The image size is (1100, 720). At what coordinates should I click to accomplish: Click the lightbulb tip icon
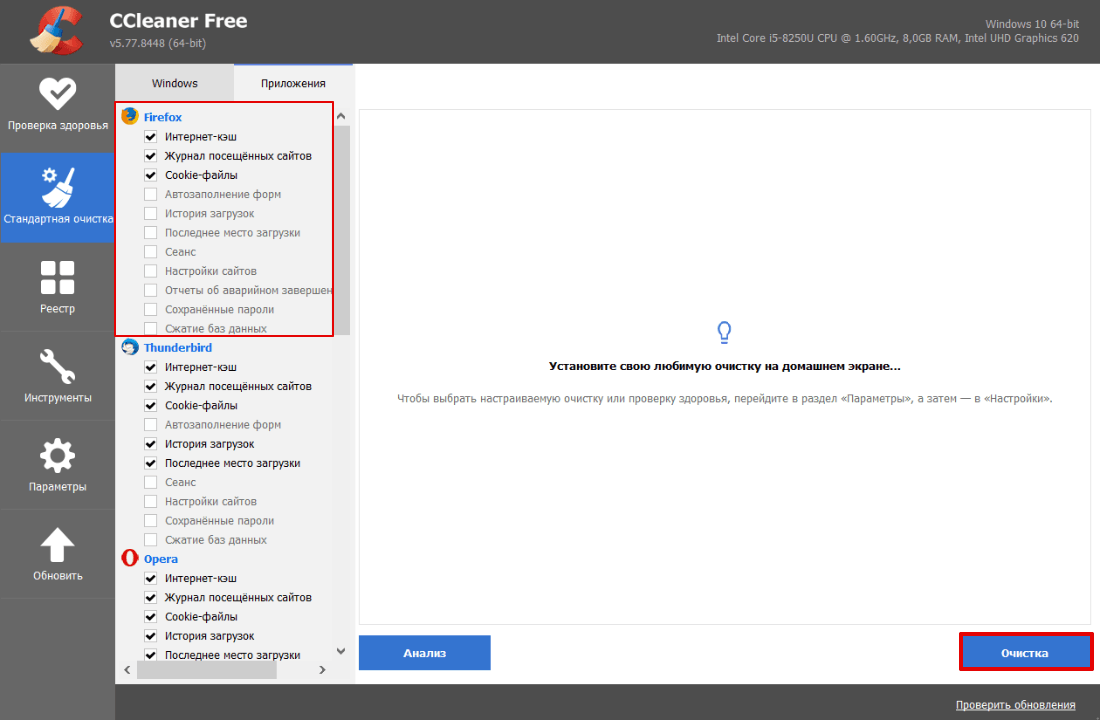pyautogui.click(x=725, y=332)
